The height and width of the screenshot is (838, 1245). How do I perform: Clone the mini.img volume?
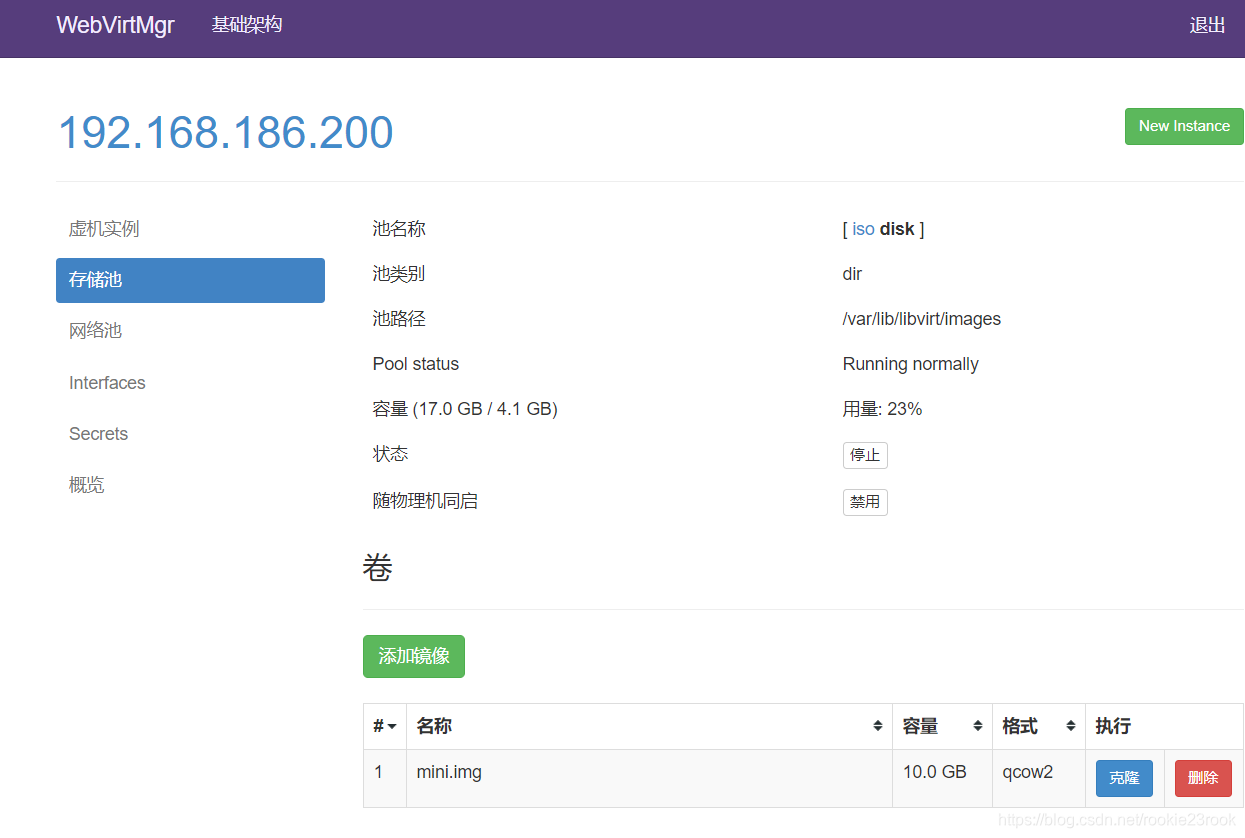pos(1124,778)
